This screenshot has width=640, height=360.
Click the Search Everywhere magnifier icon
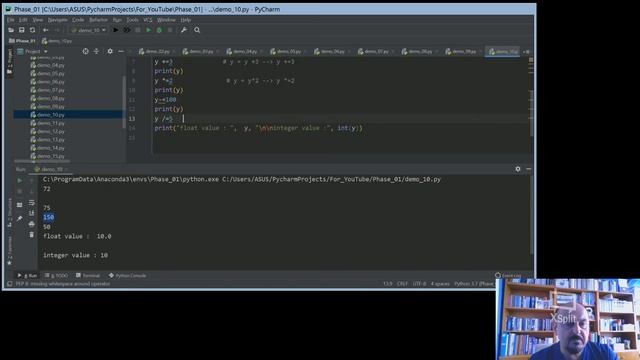[x=197, y=30]
